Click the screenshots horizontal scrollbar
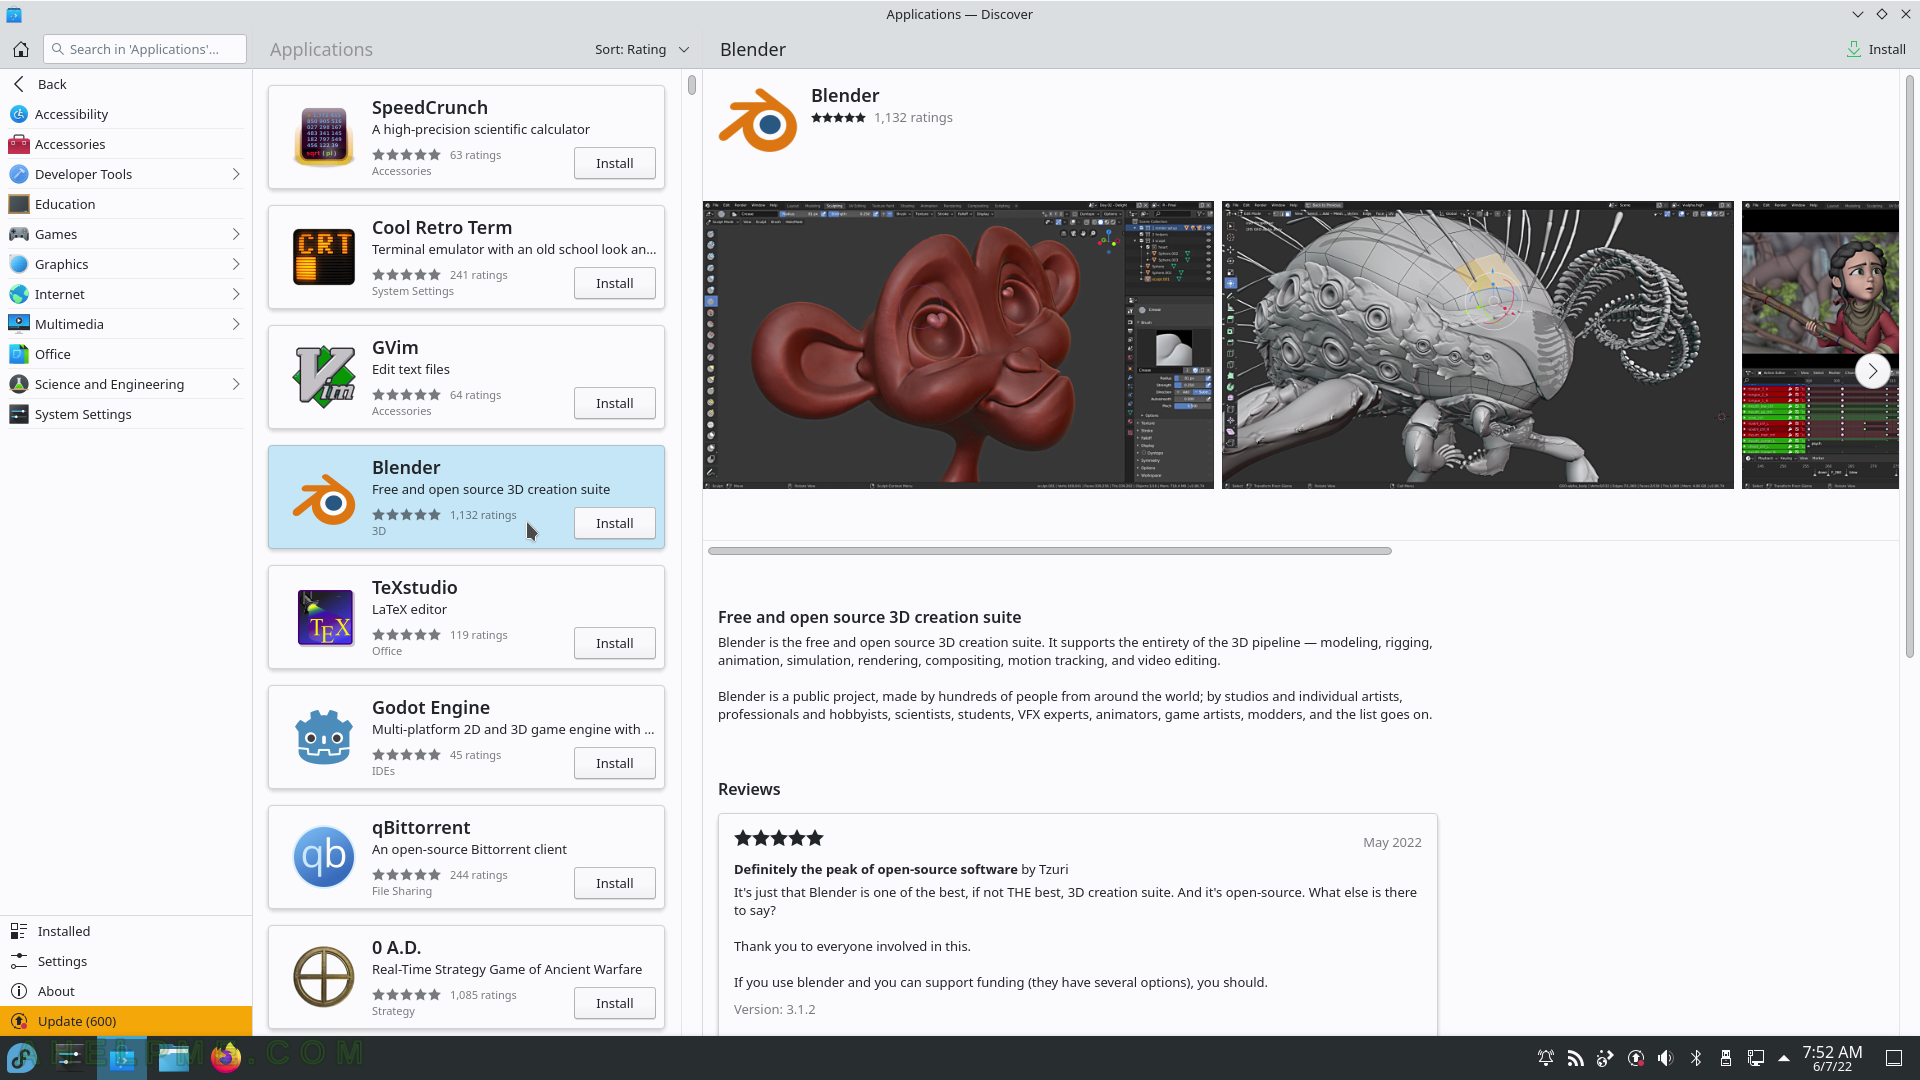Image resolution: width=1920 pixels, height=1080 pixels. coord(1050,551)
